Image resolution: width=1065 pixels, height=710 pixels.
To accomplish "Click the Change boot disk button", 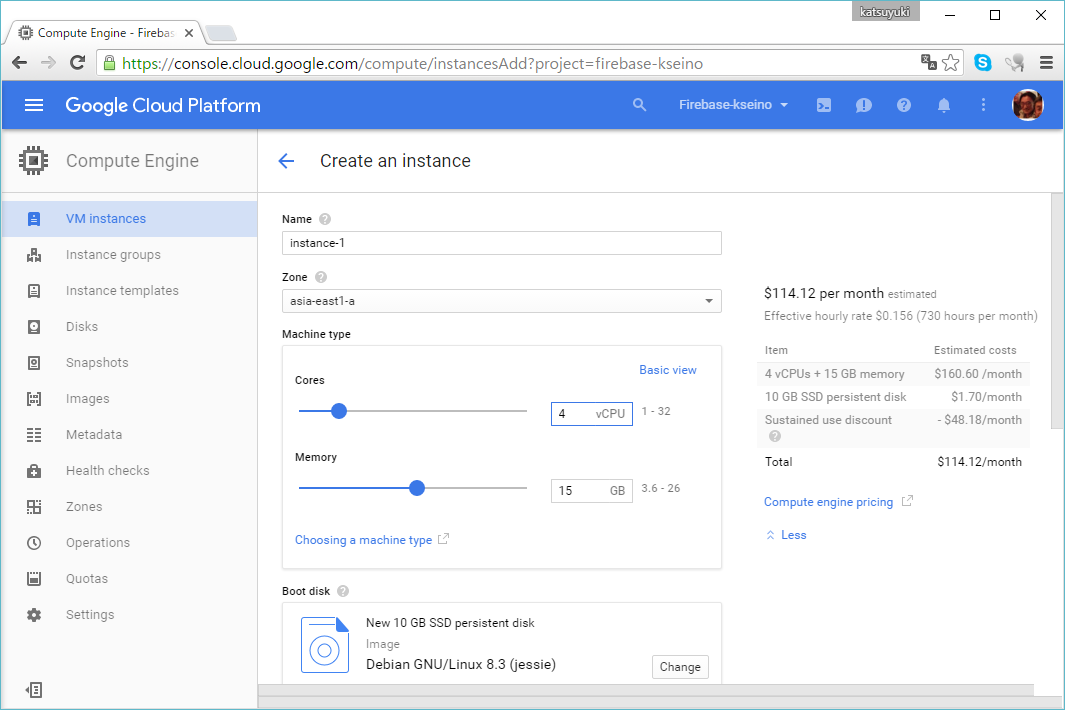I will 680,667.
